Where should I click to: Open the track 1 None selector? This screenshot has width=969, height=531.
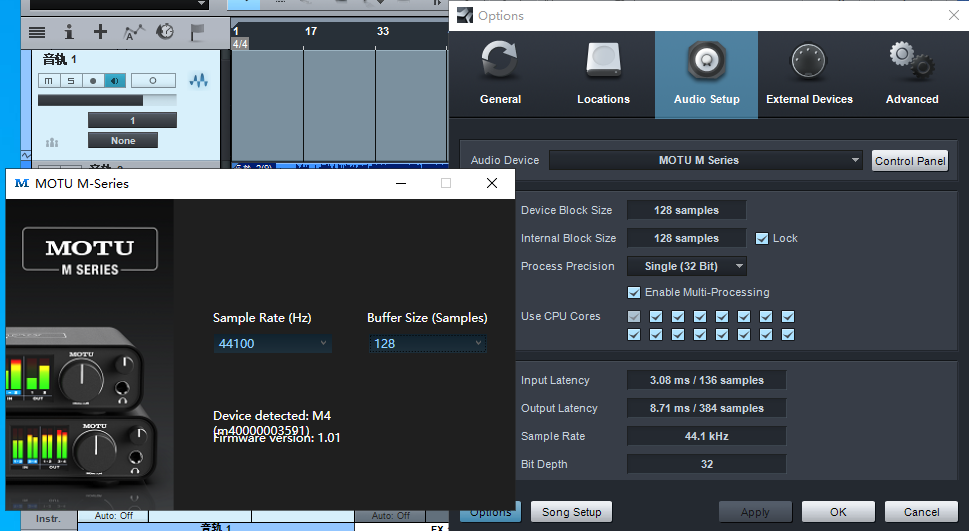coord(123,141)
